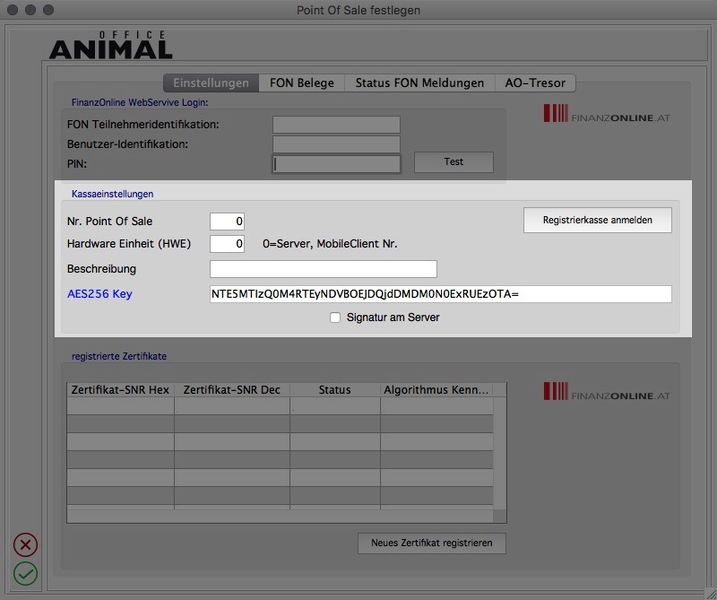Click the AES256 Key value field
This screenshot has width=717, height=600.
point(440,294)
